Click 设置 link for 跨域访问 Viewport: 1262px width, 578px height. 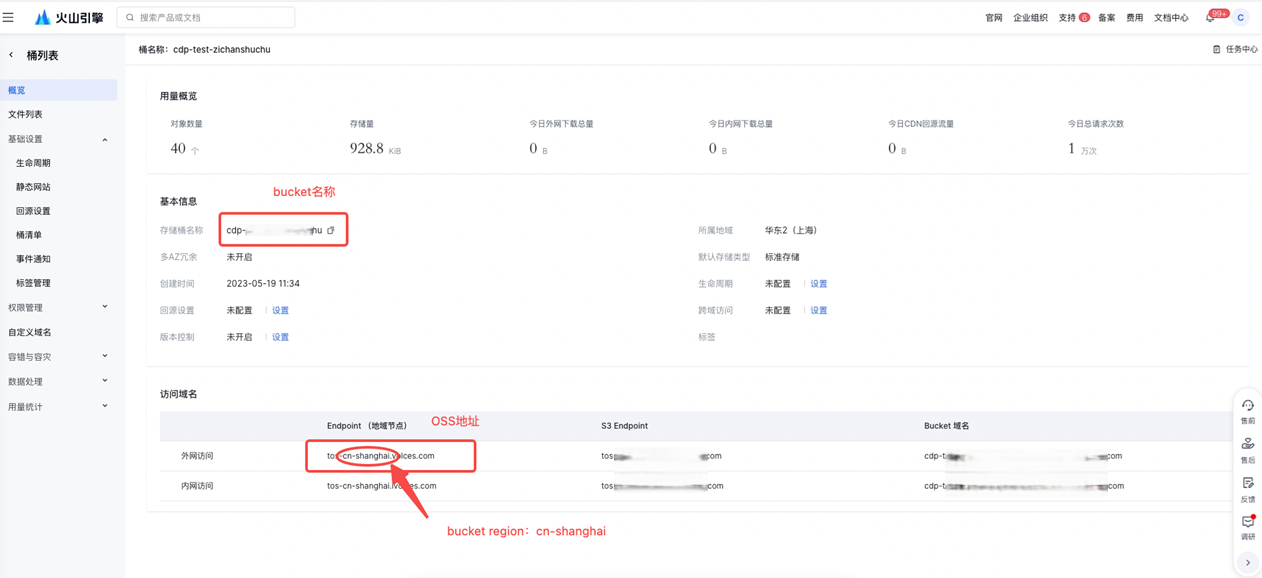(x=818, y=310)
